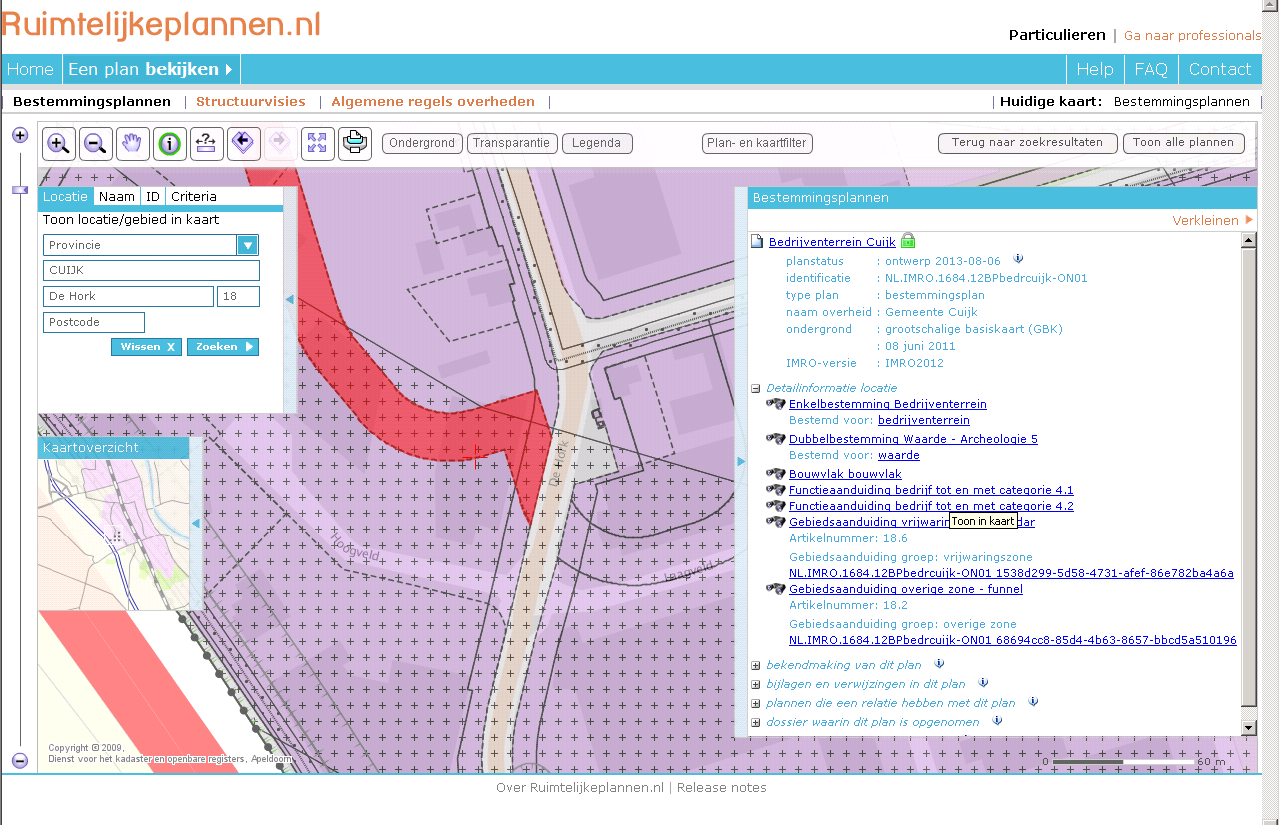Switch to the Criteria search tab
1280x825 pixels.
(x=193, y=197)
